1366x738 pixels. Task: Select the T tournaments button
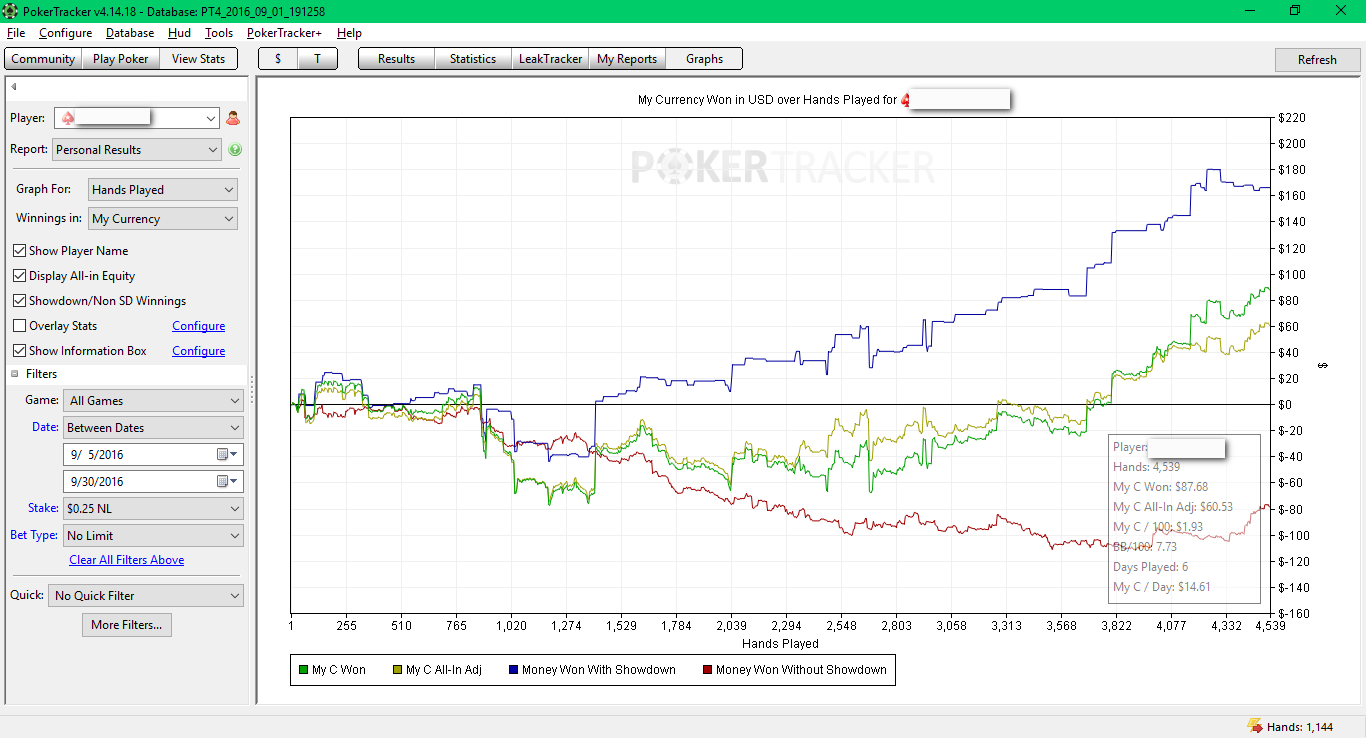coord(317,59)
